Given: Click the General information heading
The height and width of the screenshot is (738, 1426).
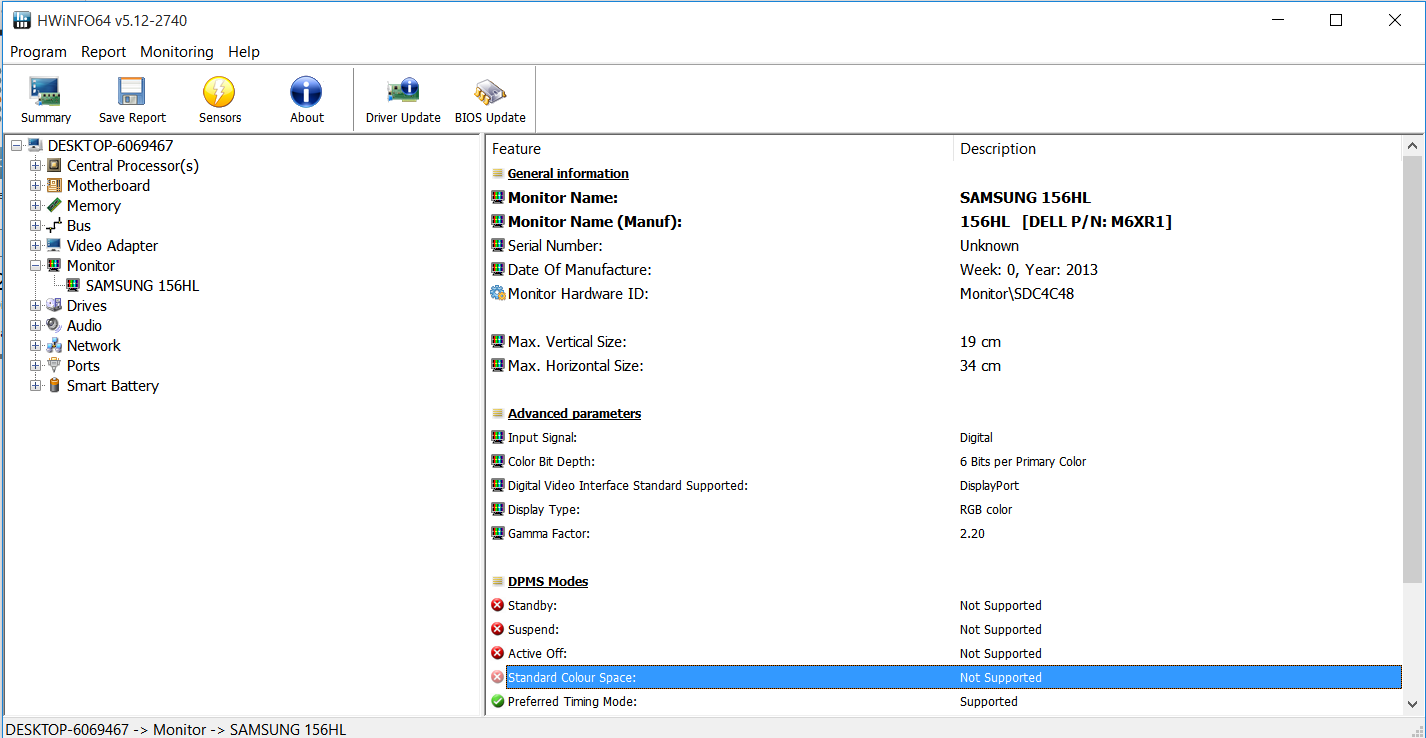Looking at the screenshot, I should coord(568,174).
